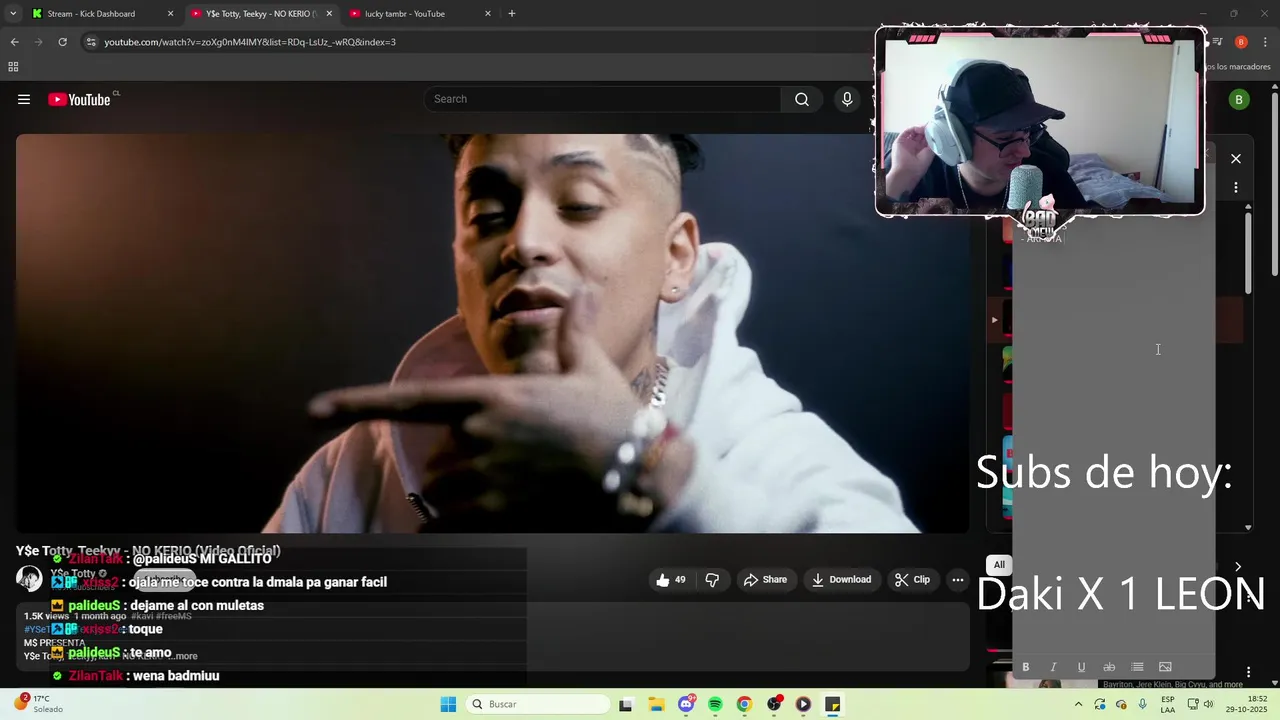Switch to lucky tambr YouTube tab
1280x720 pixels.
(x=421, y=14)
